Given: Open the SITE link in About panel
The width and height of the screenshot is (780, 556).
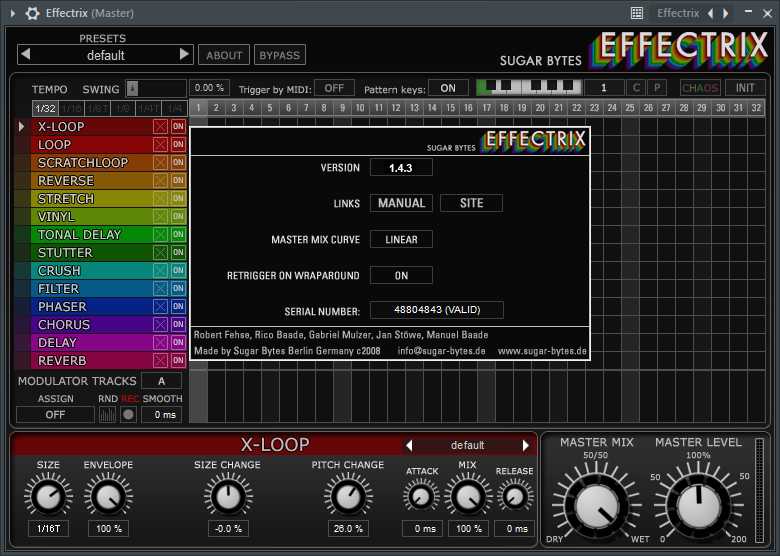Looking at the screenshot, I should click(x=472, y=203).
